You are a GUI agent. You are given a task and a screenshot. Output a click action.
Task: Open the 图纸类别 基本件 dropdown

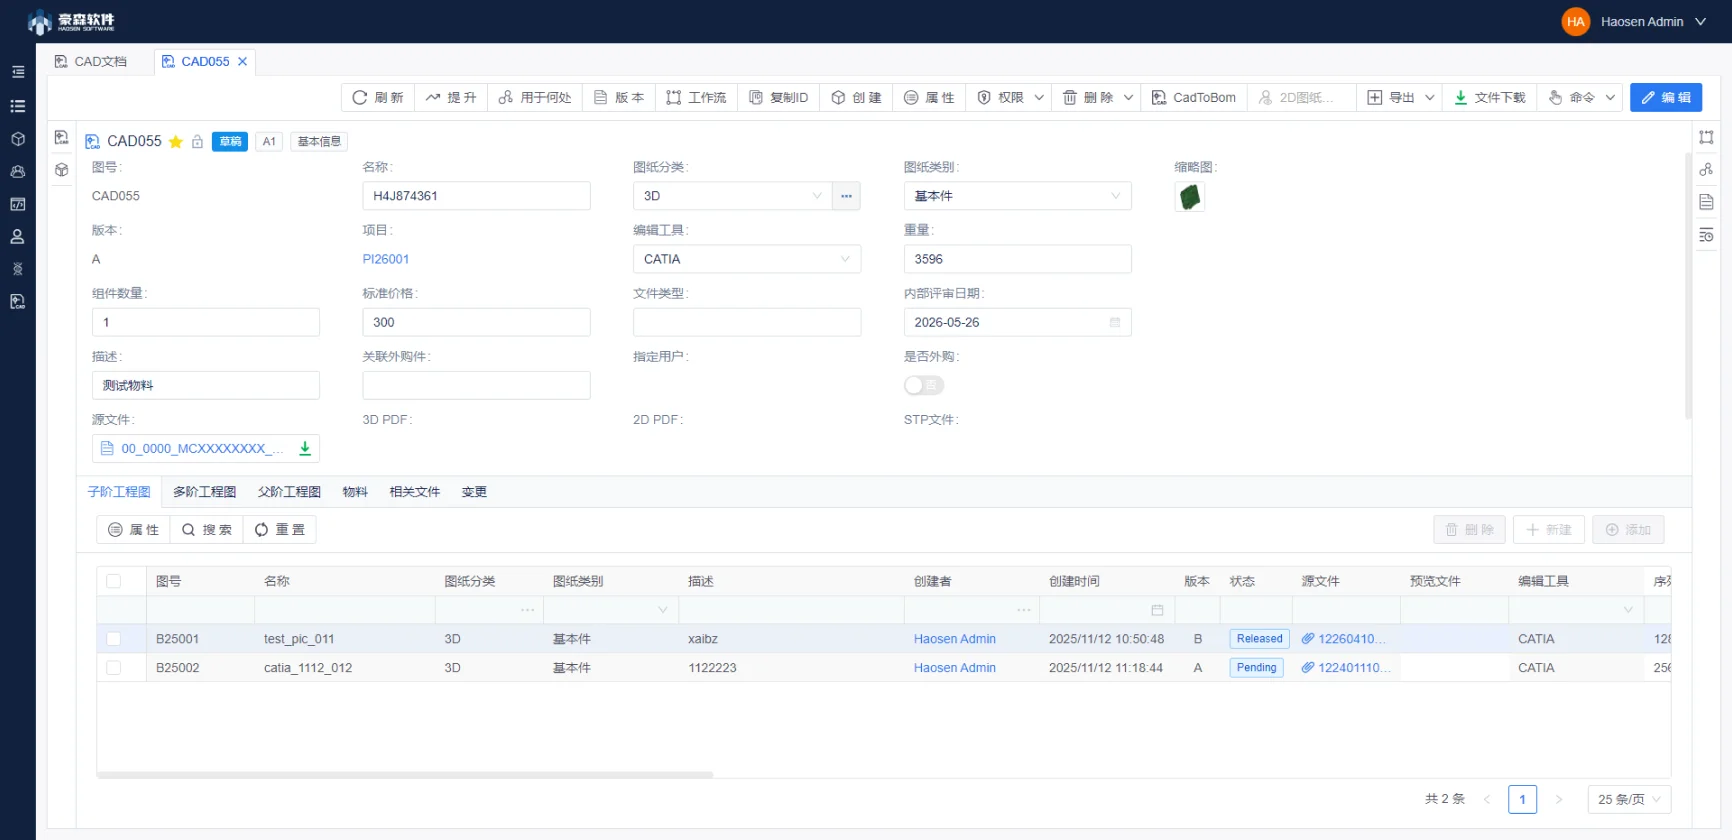1017,196
